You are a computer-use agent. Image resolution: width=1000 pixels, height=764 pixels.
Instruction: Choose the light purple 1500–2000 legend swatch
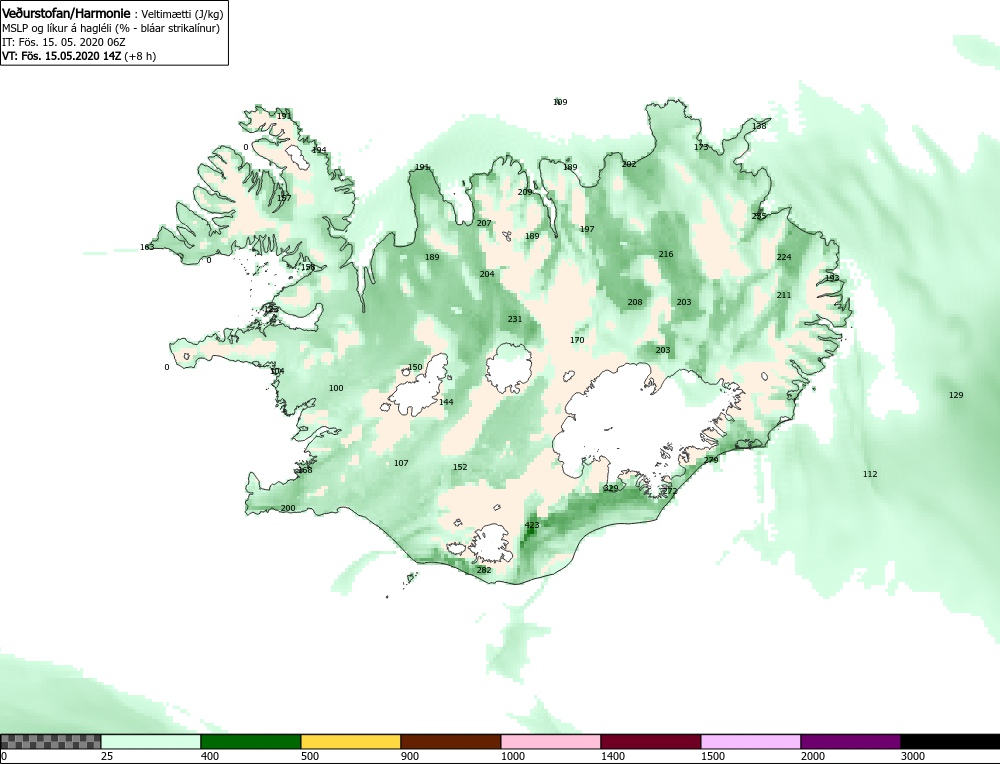751,741
